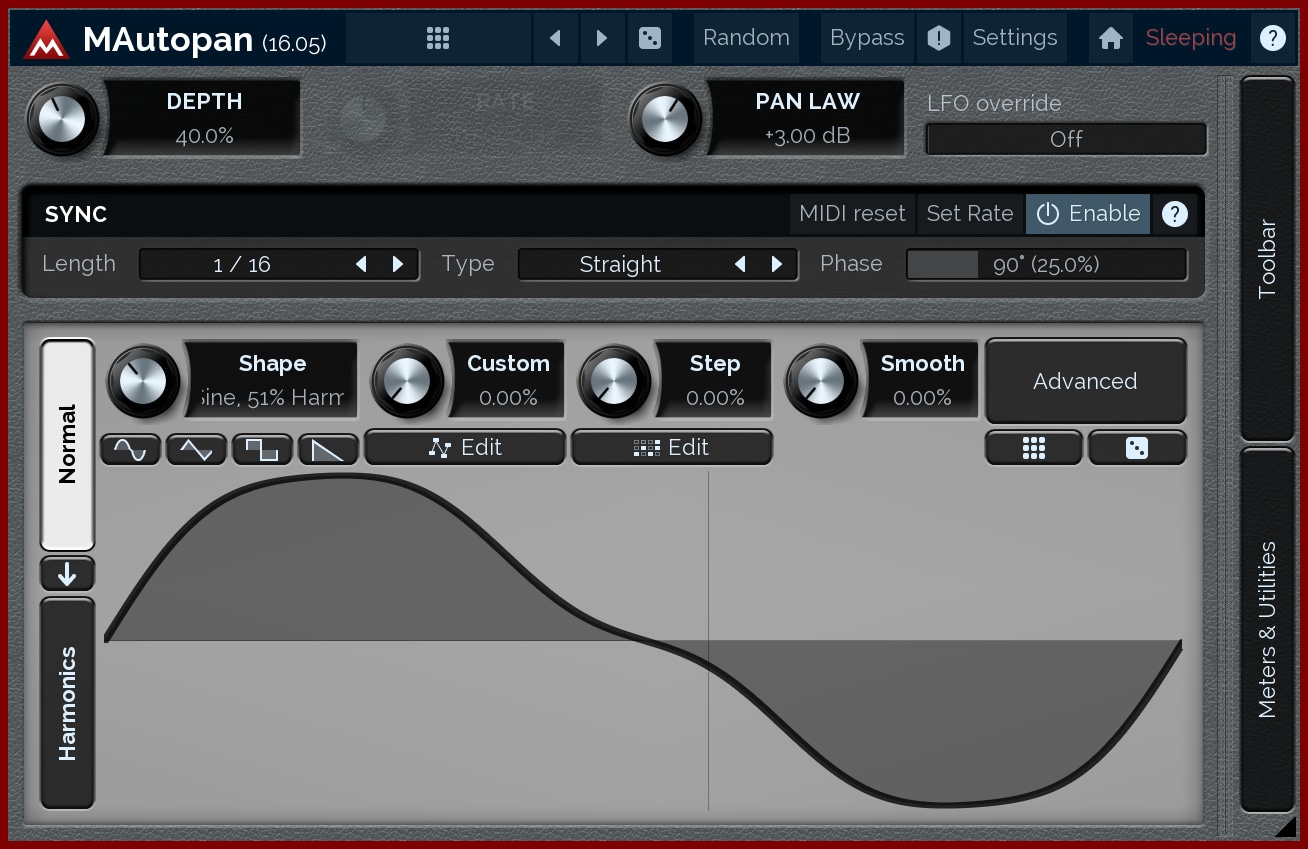The height and width of the screenshot is (849, 1308).
Task: Open the presets grid icon in title bar
Action: 438,38
